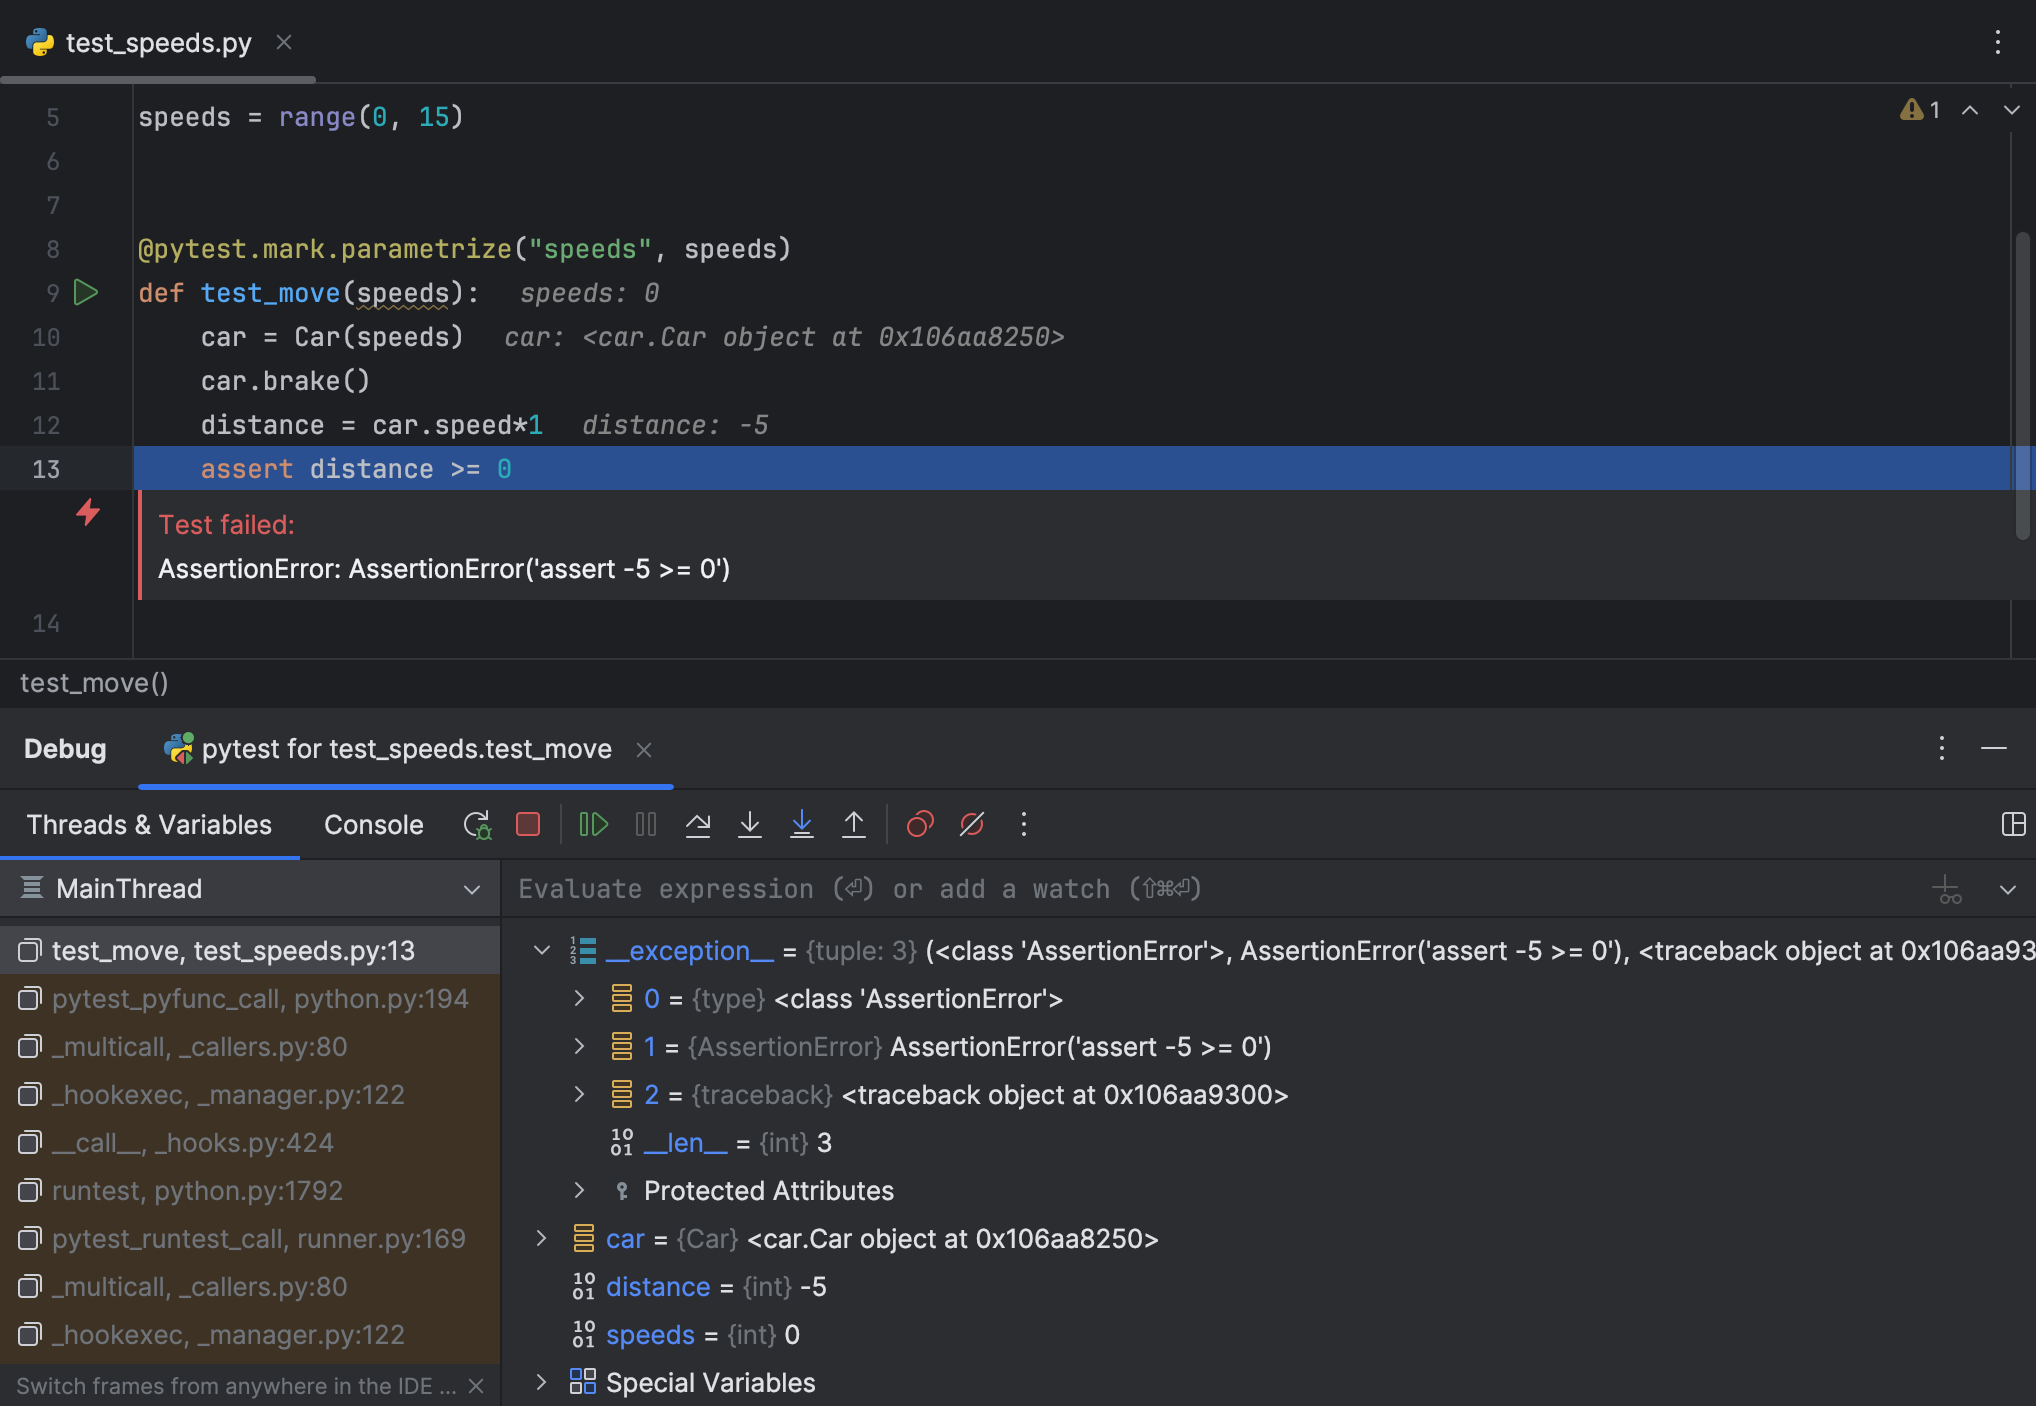
Task: Click the Resume Program icon
Action: (x=593, y=825)
